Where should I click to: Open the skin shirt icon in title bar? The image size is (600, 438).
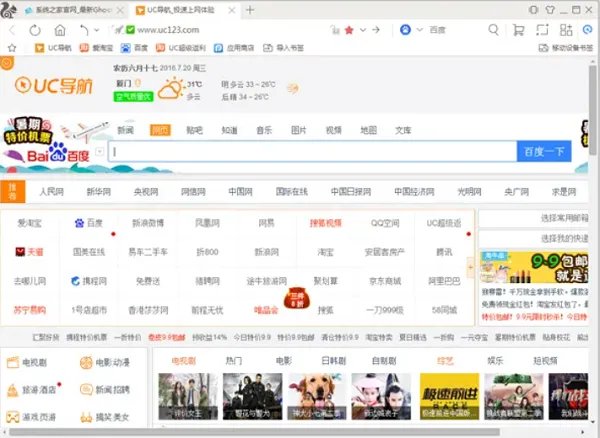coord(550,10)
